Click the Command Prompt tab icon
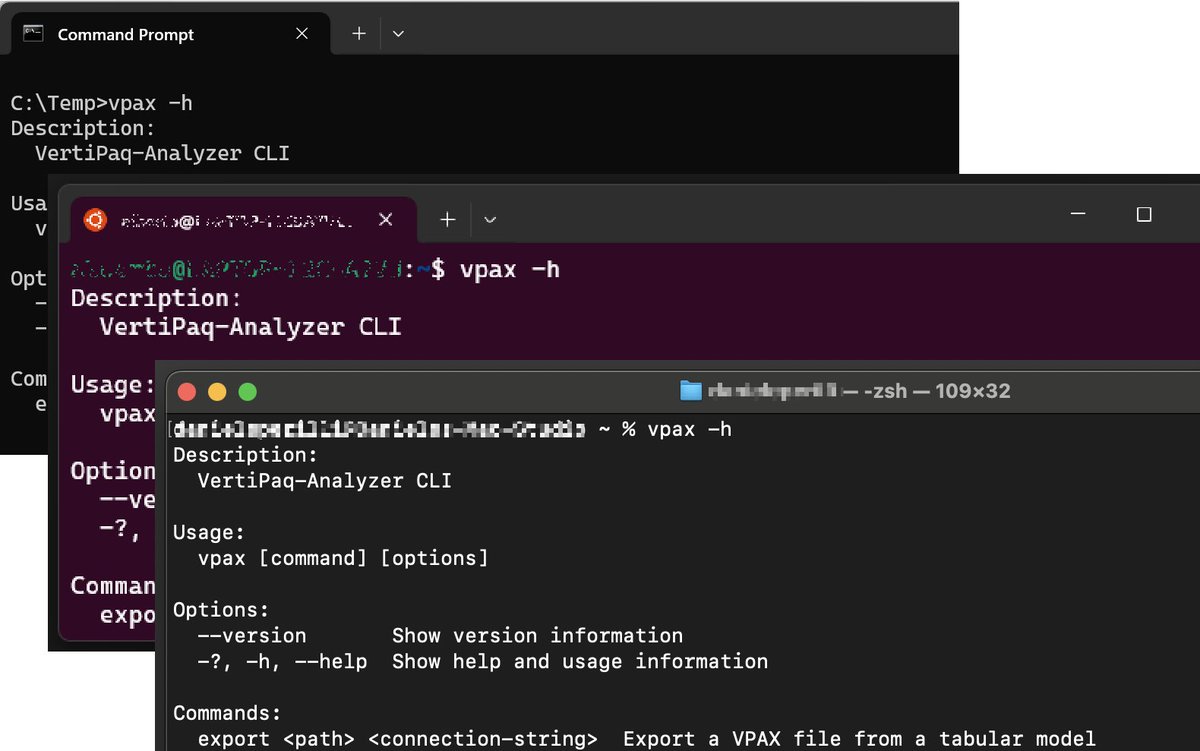The width and height of the screenshot is (1200, 751). click(33, 34)
